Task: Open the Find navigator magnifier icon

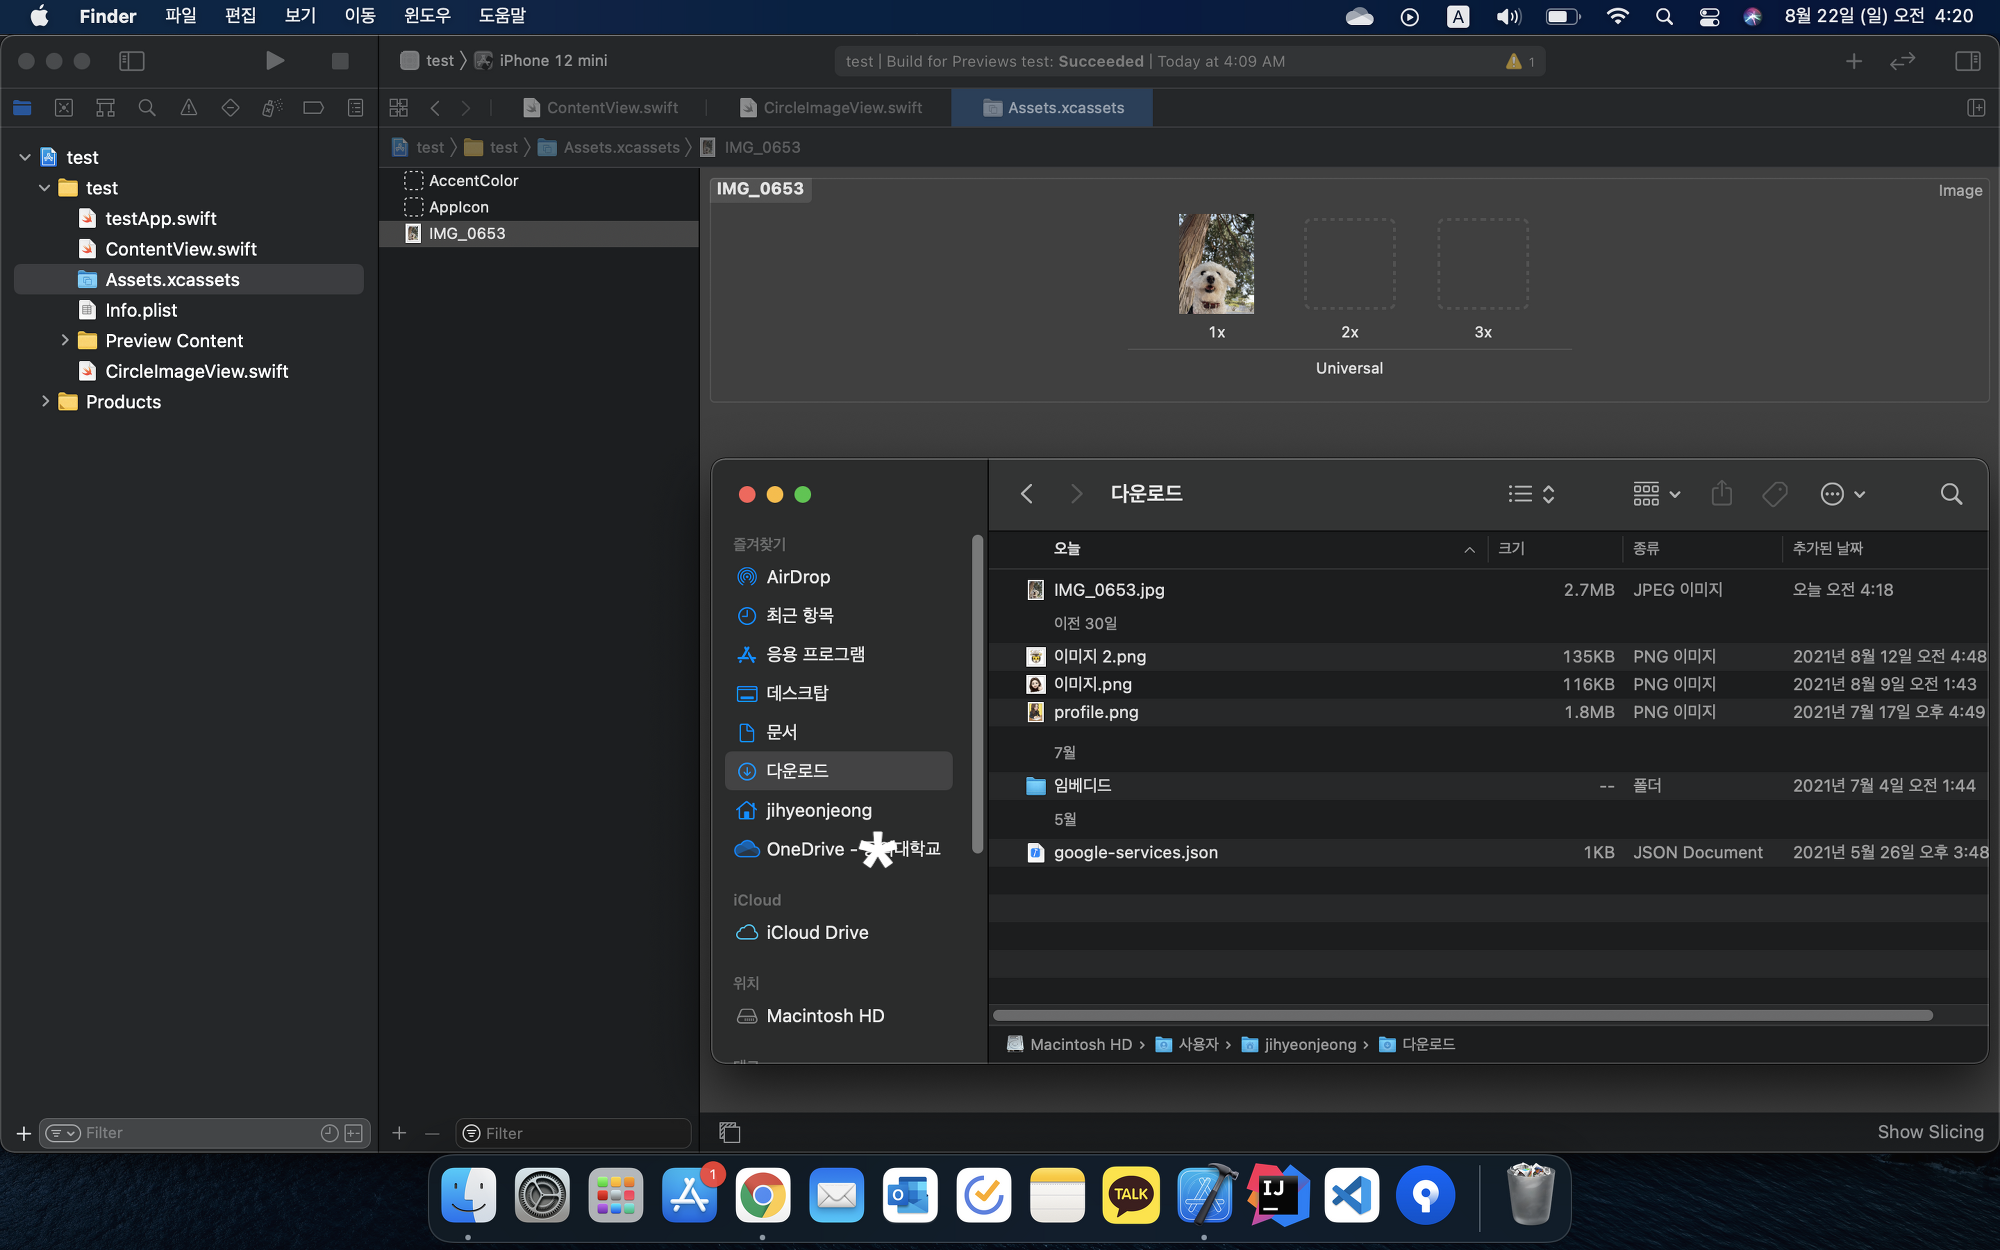Action: point(147,108)
